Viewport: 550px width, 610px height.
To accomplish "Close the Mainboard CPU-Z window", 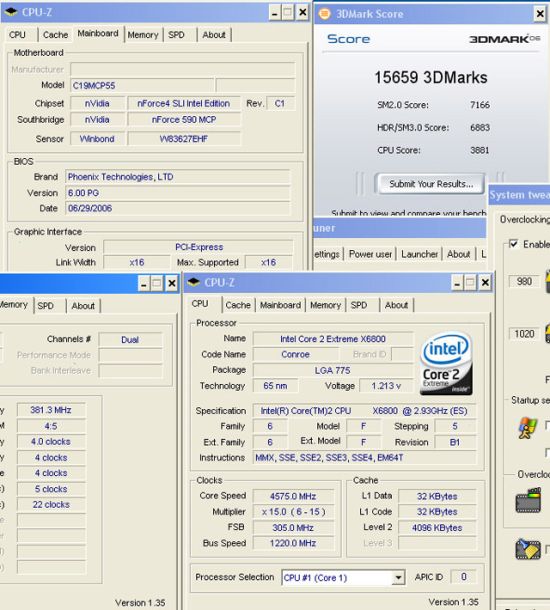I will pos(302,12).
